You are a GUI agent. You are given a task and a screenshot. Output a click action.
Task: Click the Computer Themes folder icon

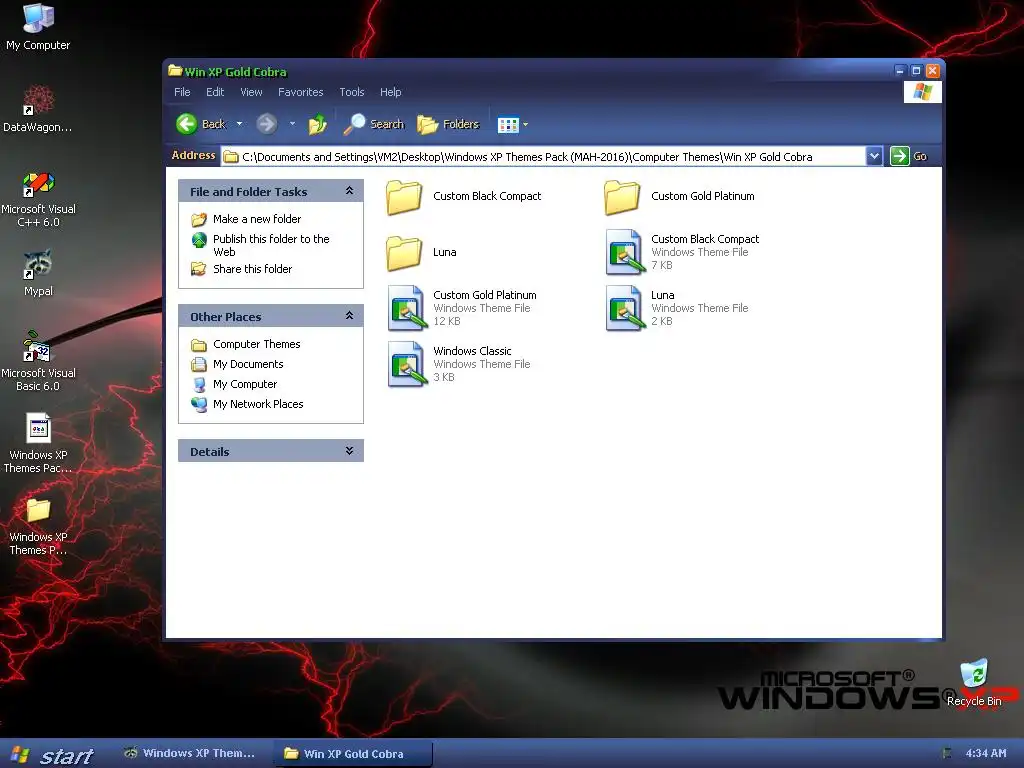pyautogui.click(x=199, y=345)
